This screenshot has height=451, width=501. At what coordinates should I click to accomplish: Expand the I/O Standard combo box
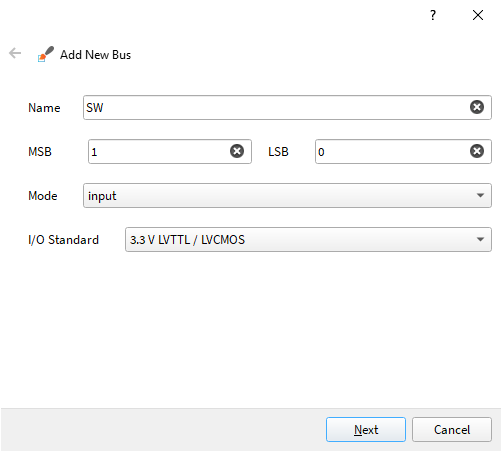click(308, 239)
